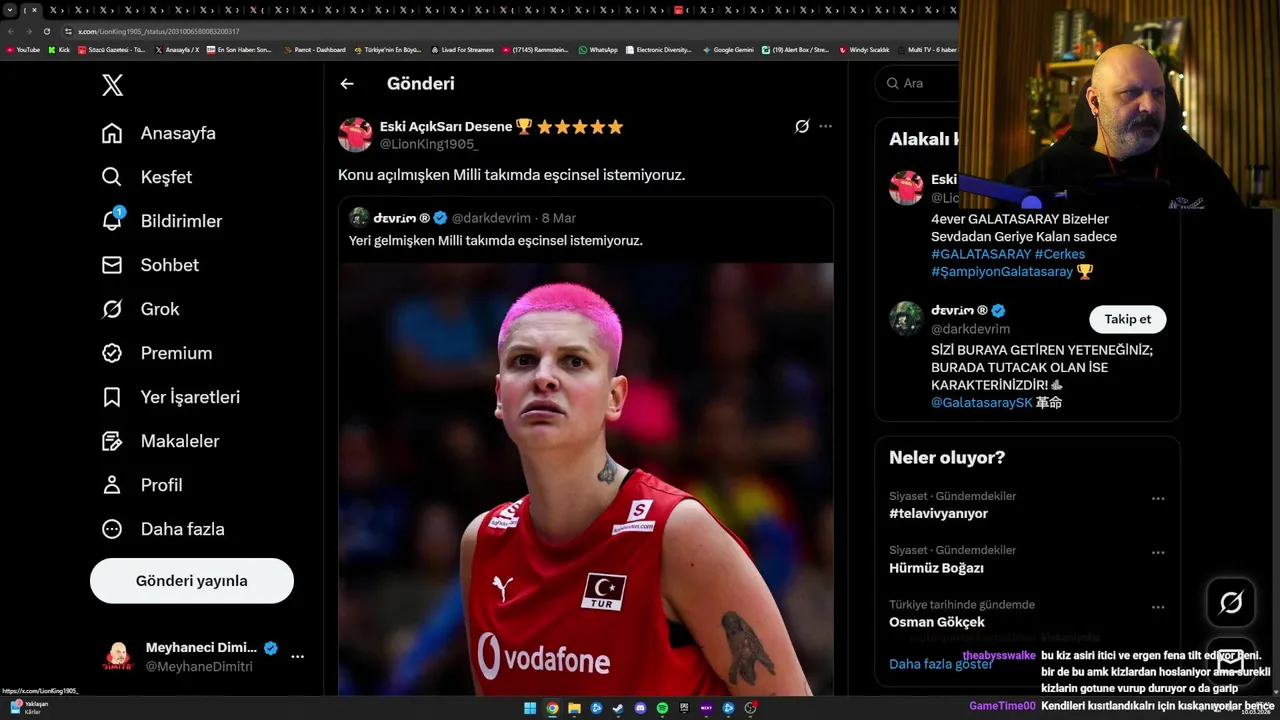Open the tab search dropdown in Chrome

click(10, 10)
